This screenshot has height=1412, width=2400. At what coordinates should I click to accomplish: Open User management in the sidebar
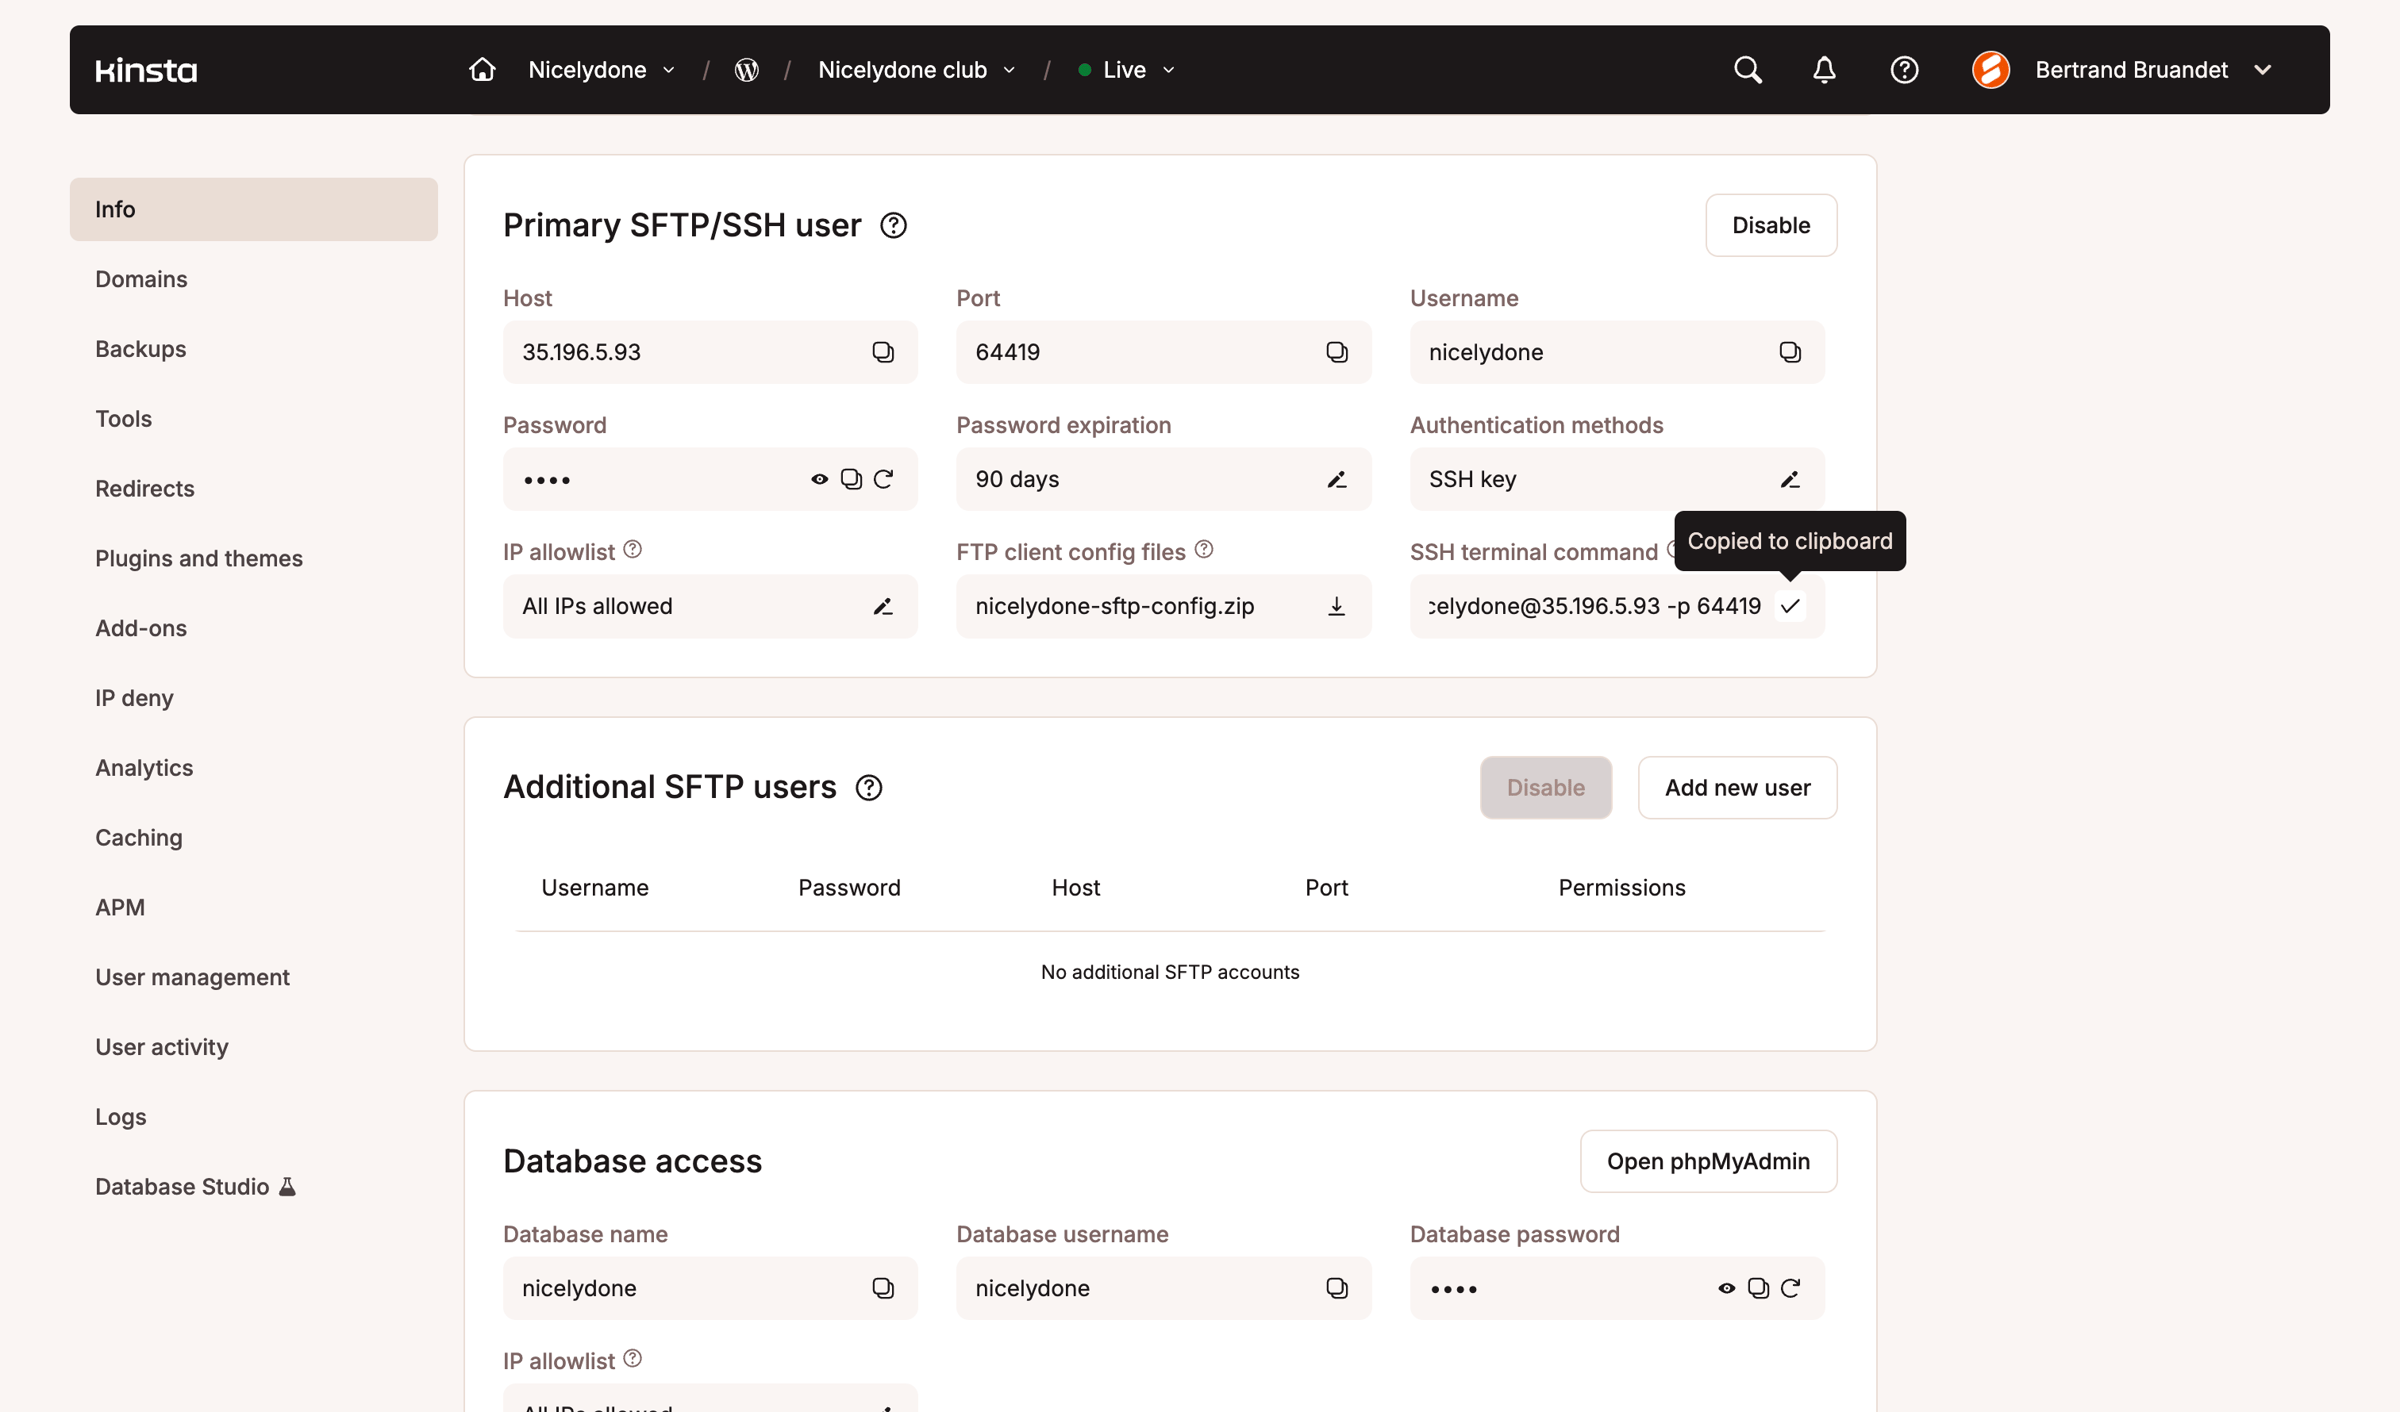253,977
